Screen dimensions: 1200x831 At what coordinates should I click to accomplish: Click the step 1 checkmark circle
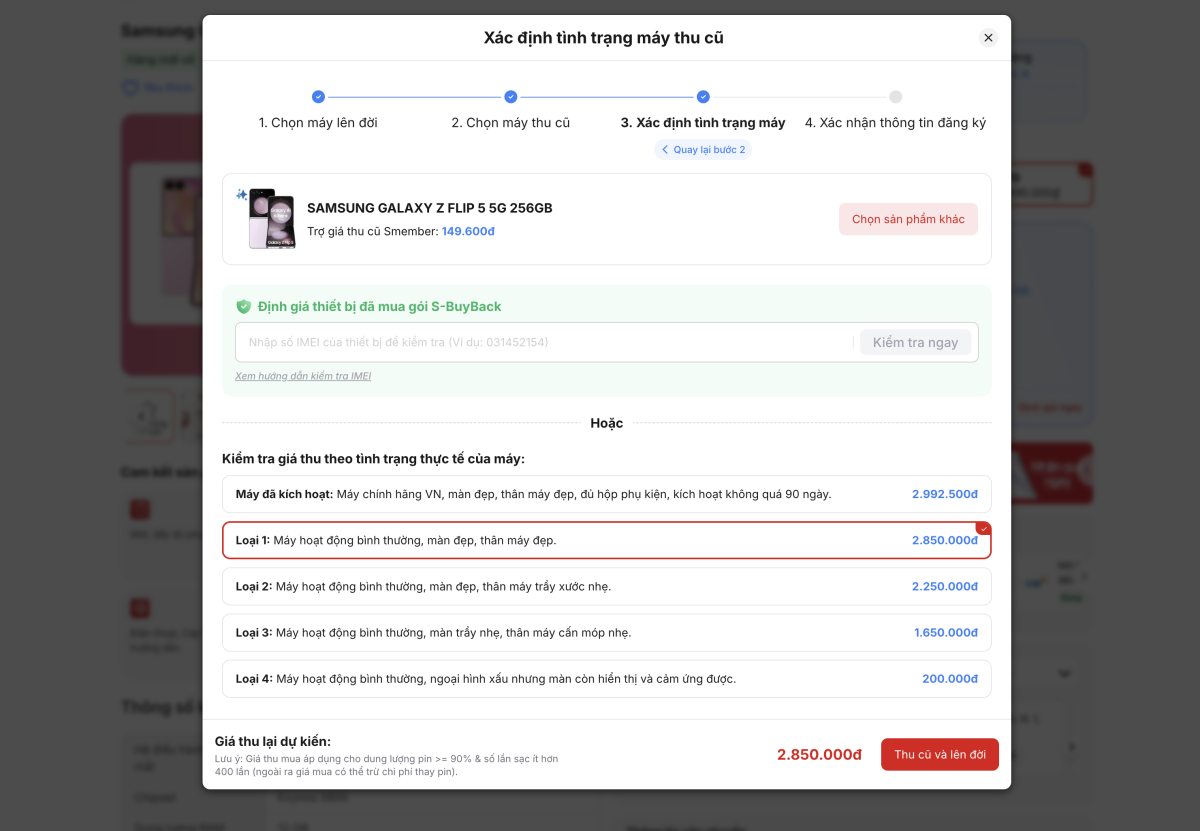[x=318, y=97]
